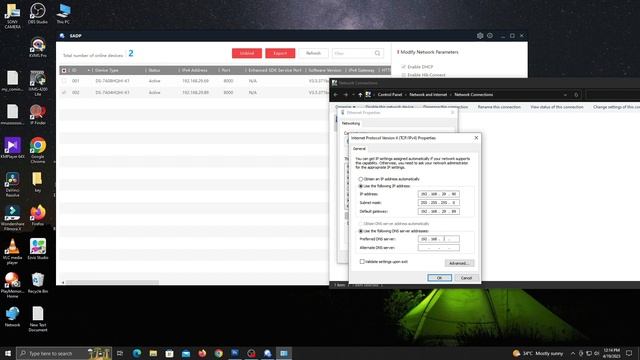The width and height of the screenshot is (640, 360).
Task: Untick checkbox for device row 002
Action: coord(64,93)
